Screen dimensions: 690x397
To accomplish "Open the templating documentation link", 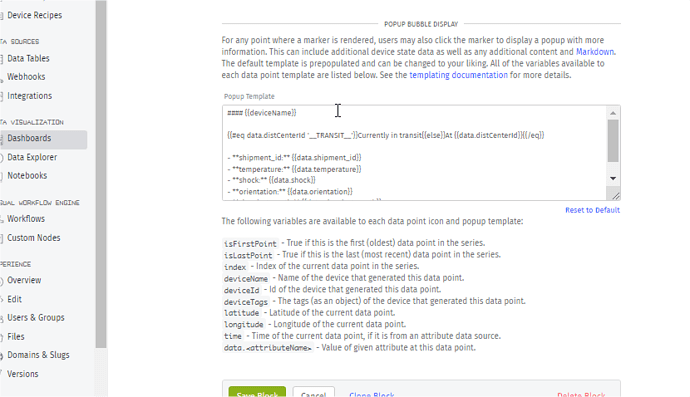I will coord(458,75).
